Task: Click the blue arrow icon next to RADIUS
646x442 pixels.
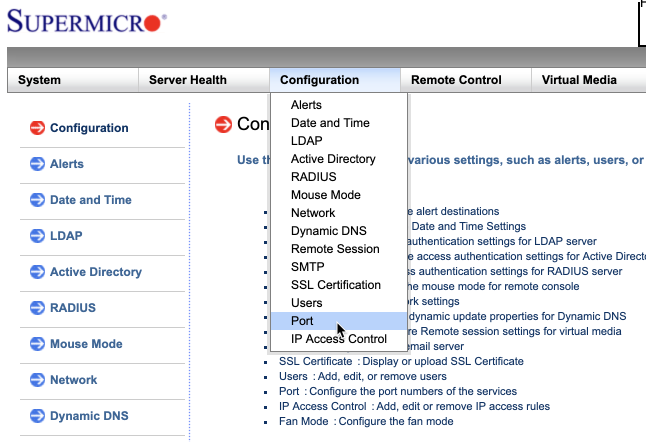Action: click(37, 308)
